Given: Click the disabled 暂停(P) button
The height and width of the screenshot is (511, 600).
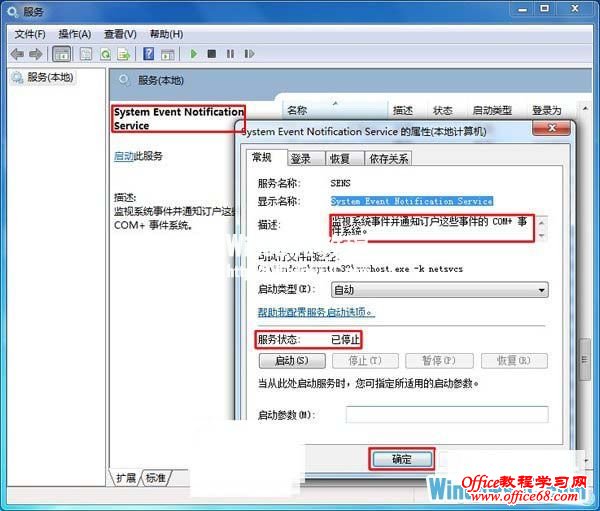Looking at the screenshot, I should coord(439,361).
